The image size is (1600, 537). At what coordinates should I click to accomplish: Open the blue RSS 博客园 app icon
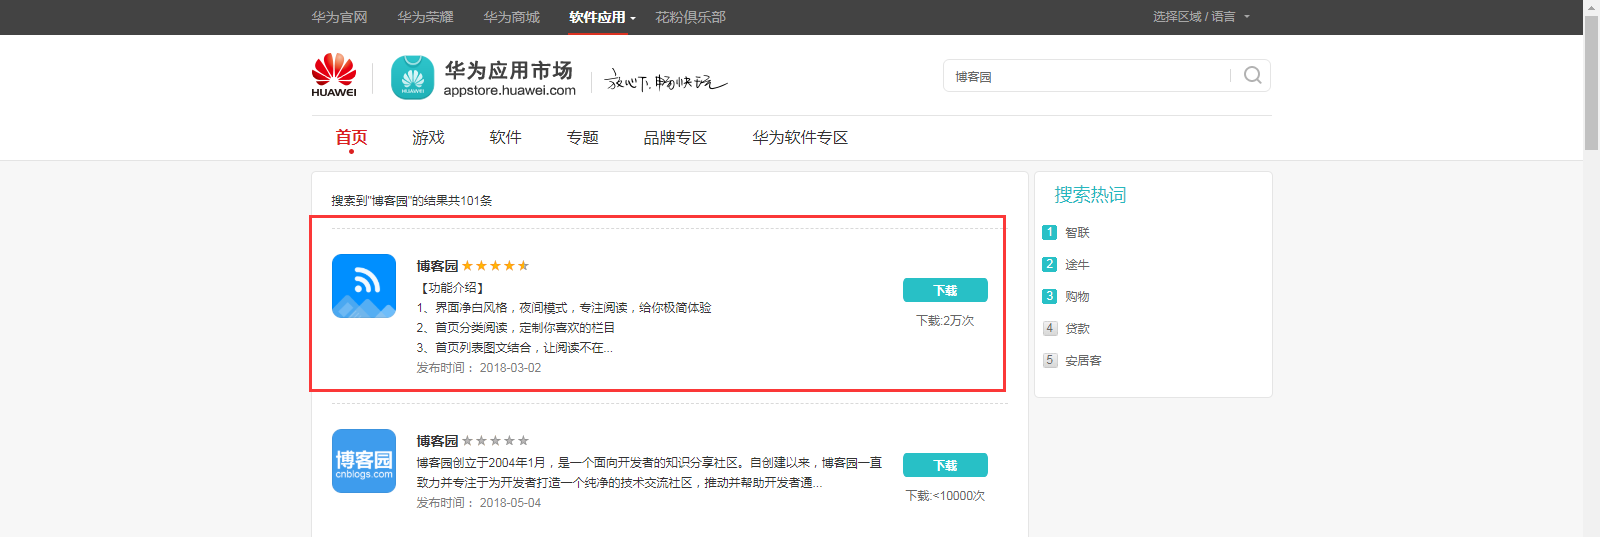tap(364, 286)
